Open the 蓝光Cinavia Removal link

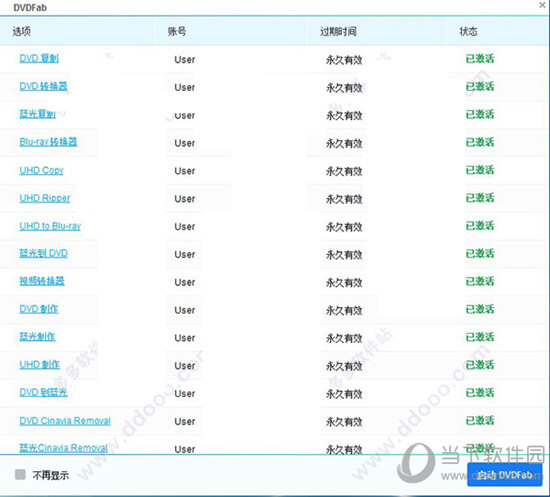[x=63, y=448]
